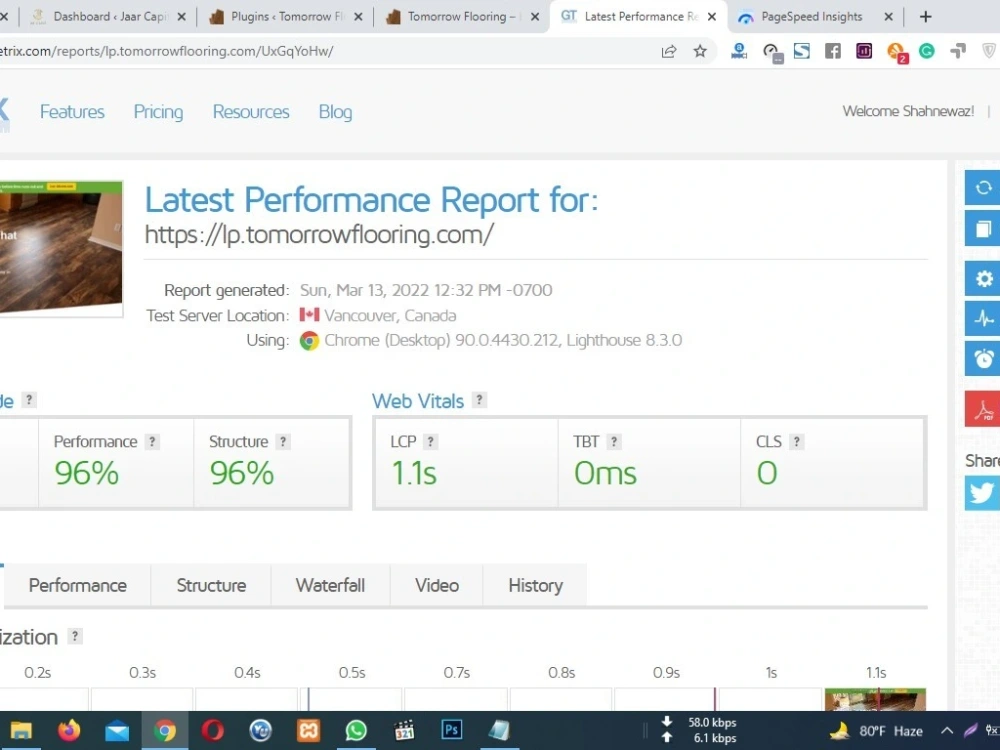
Task: Open the Waterfall report tab
Action: pos(330,585)
